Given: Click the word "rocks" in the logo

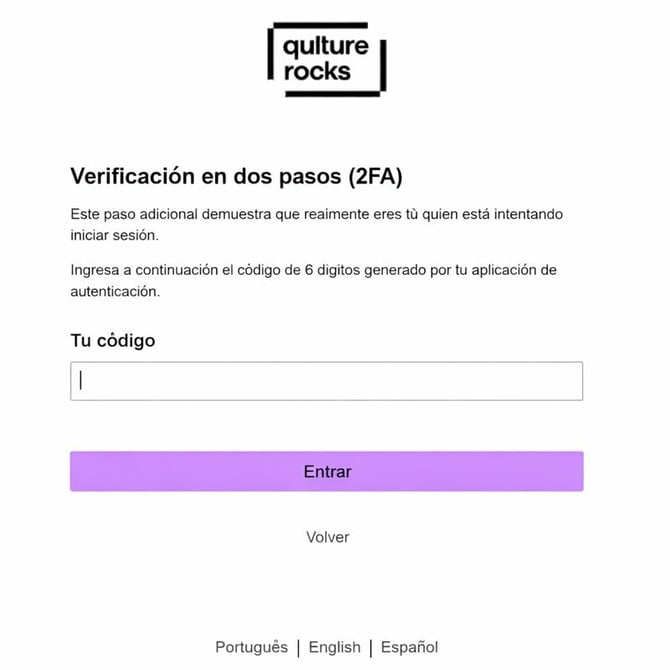Looking at the screenshot, I should click(317, 71).
